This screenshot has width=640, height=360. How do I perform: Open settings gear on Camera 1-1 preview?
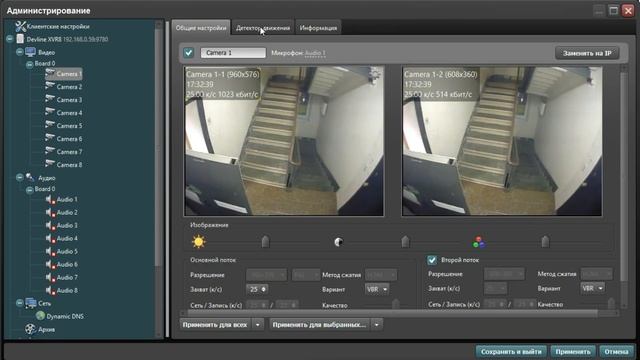tap(375, 75)
